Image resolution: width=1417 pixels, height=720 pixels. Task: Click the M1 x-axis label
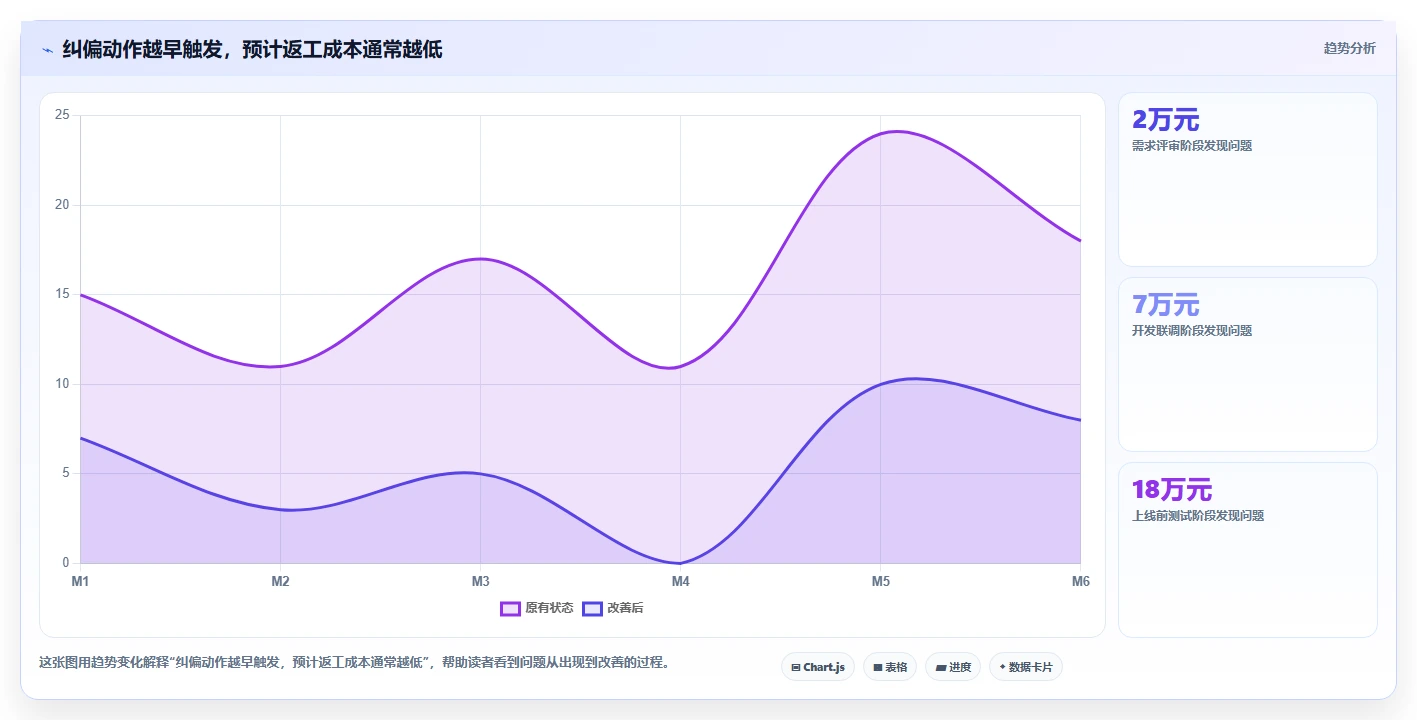tap(80, 581)
